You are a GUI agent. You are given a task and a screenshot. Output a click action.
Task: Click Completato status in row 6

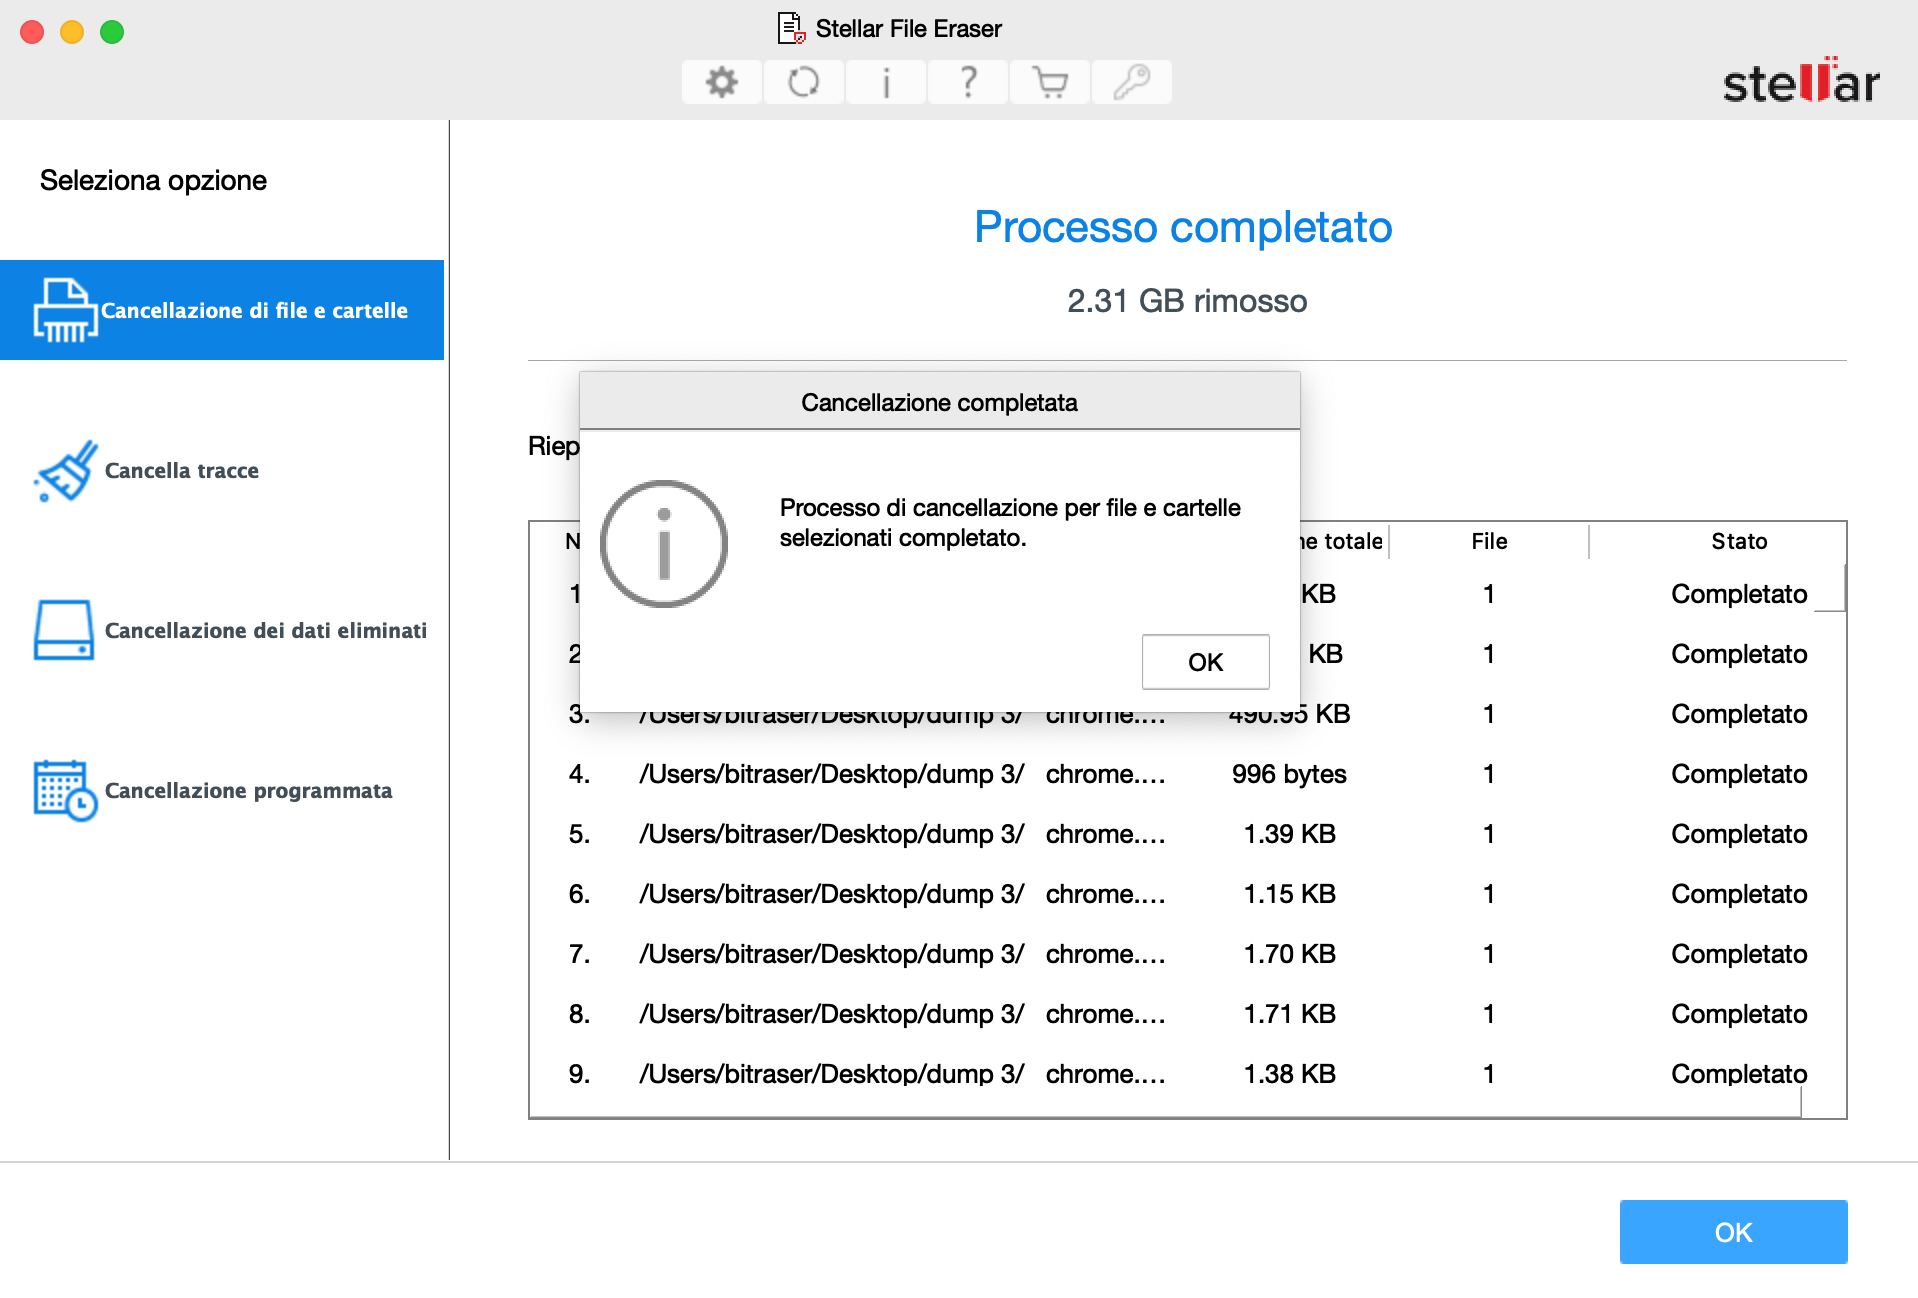1739,894
